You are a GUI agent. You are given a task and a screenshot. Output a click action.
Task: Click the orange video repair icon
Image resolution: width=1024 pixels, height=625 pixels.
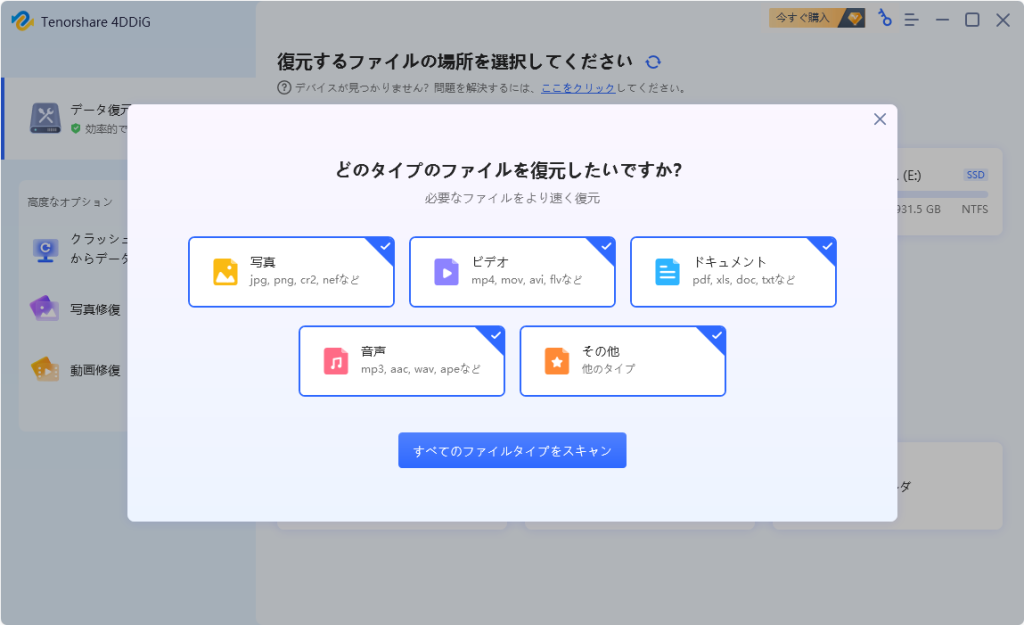pyautogui.click(x=45, y=369)
